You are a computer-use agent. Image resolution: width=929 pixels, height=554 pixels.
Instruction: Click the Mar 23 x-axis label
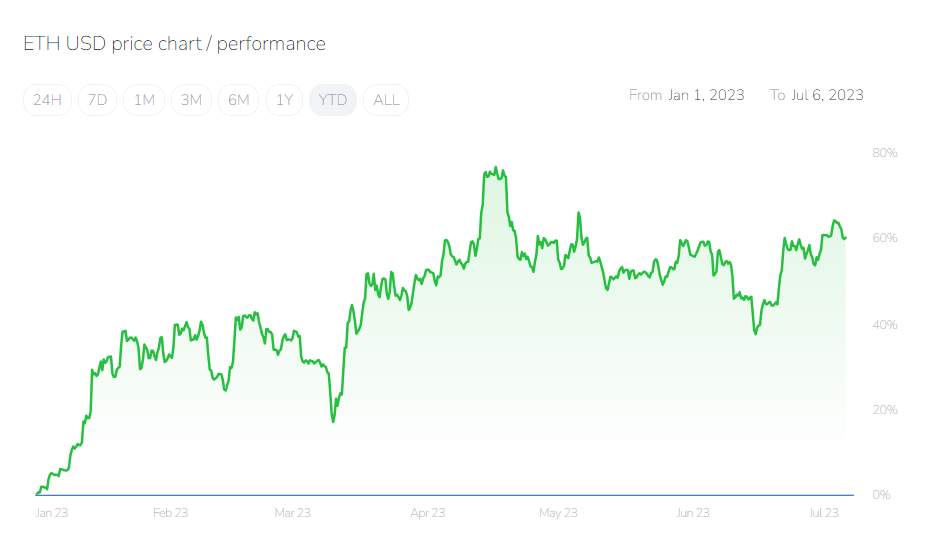point(292,513)
